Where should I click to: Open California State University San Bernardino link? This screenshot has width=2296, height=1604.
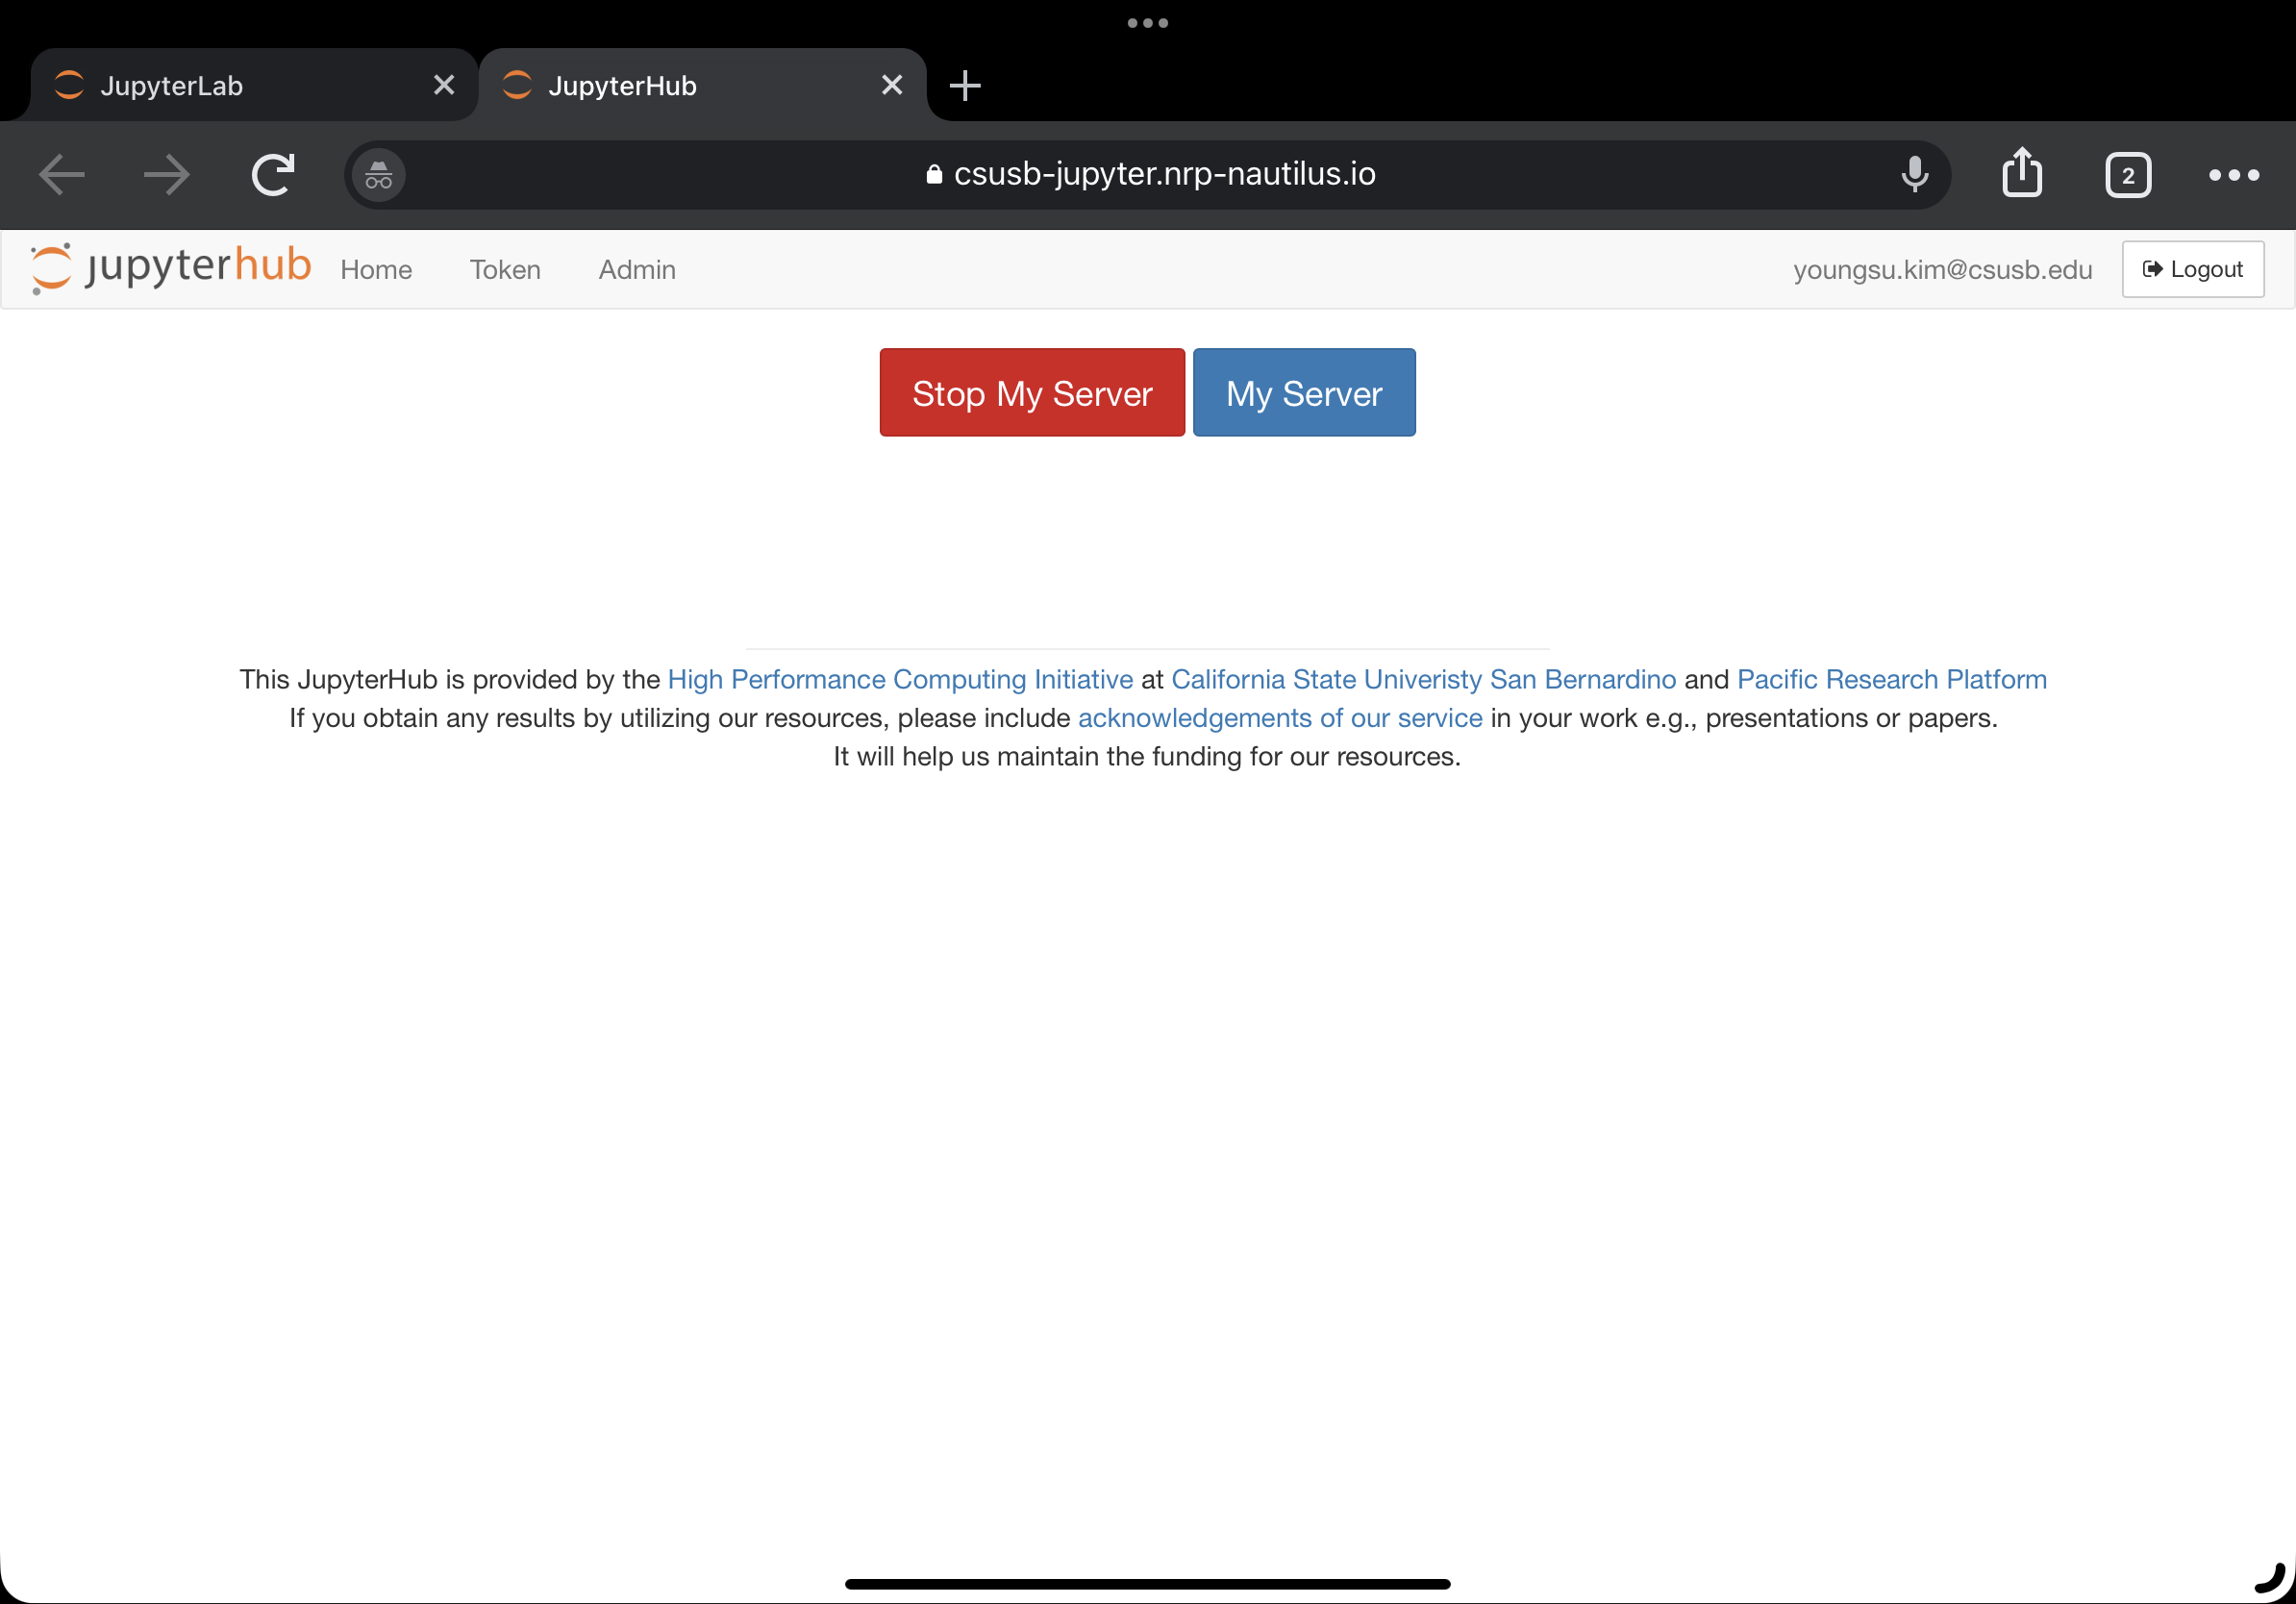tap(1423, 680)
